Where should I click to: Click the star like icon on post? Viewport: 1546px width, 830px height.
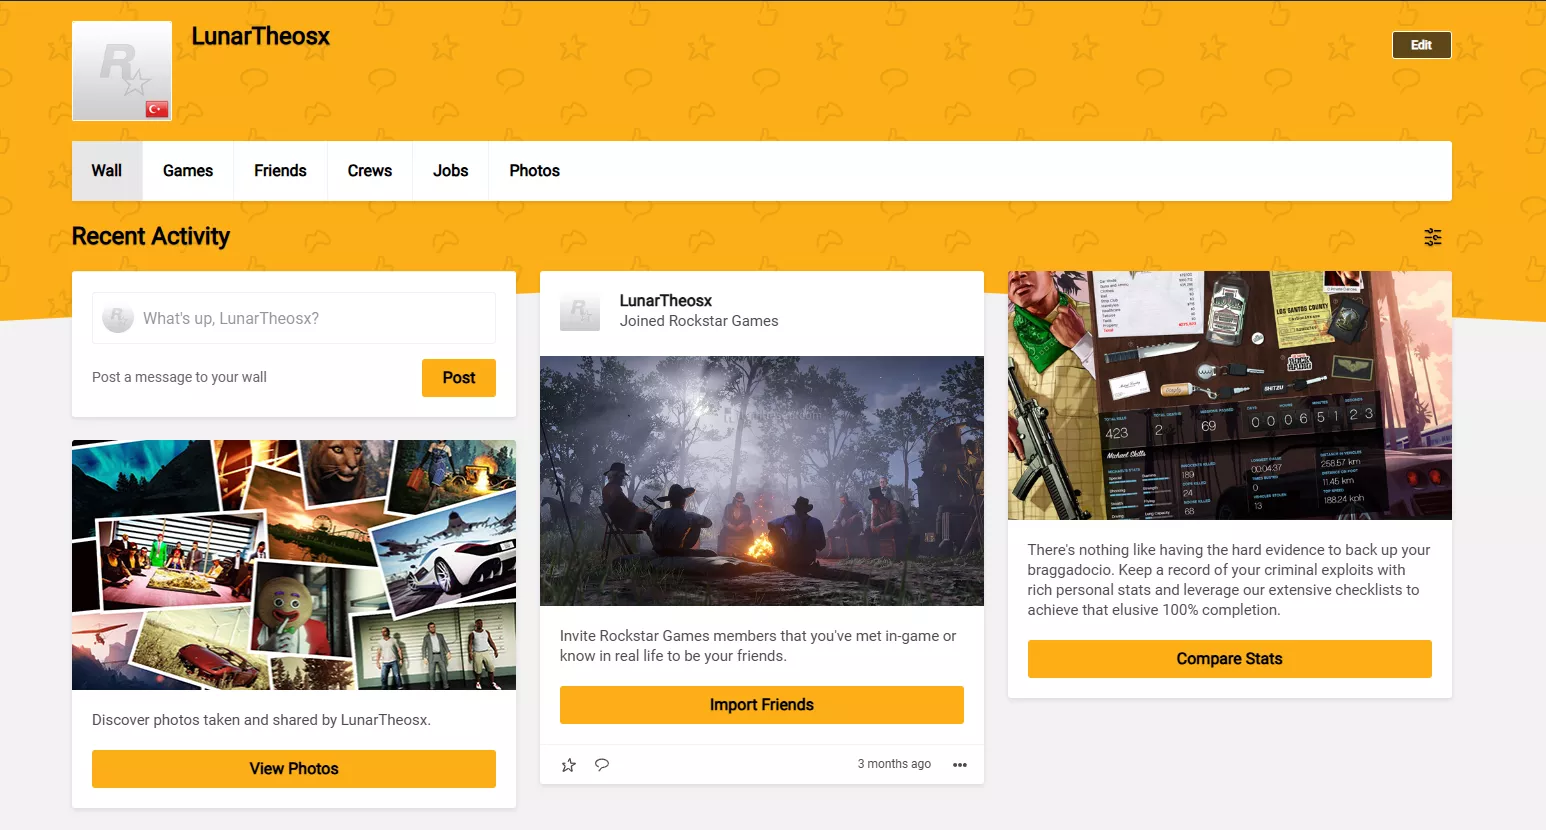[x=569, y=765]
